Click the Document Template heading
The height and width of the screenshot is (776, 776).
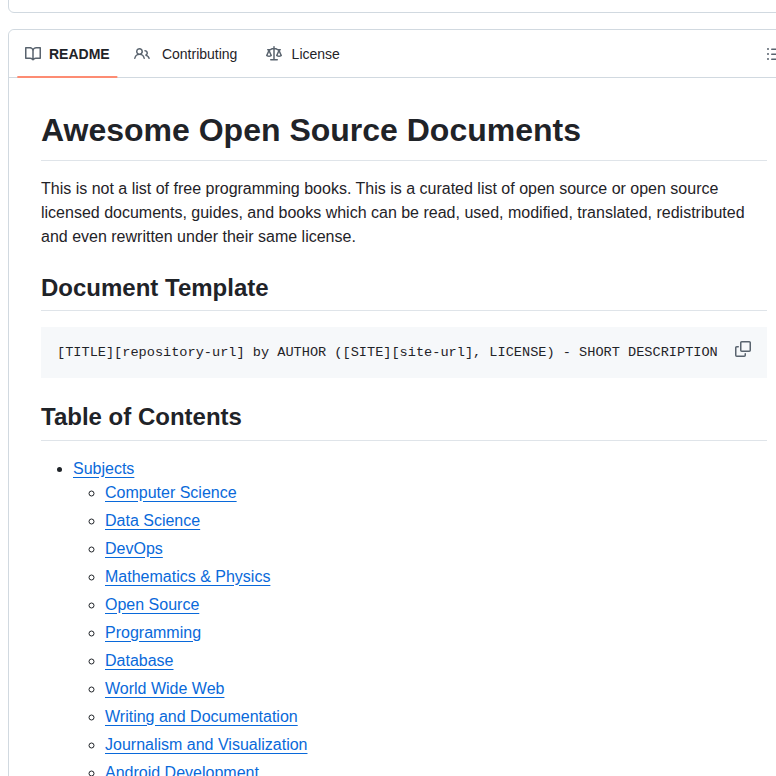[154, 288]
